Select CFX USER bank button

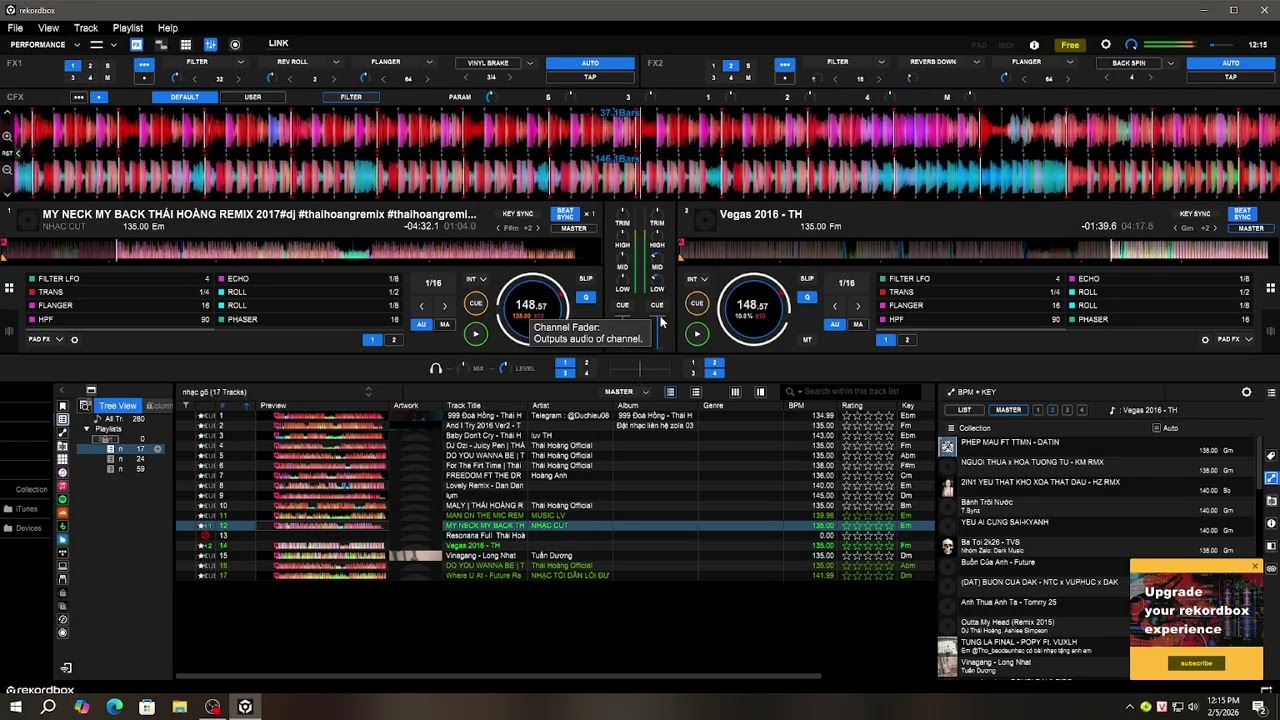253,97
